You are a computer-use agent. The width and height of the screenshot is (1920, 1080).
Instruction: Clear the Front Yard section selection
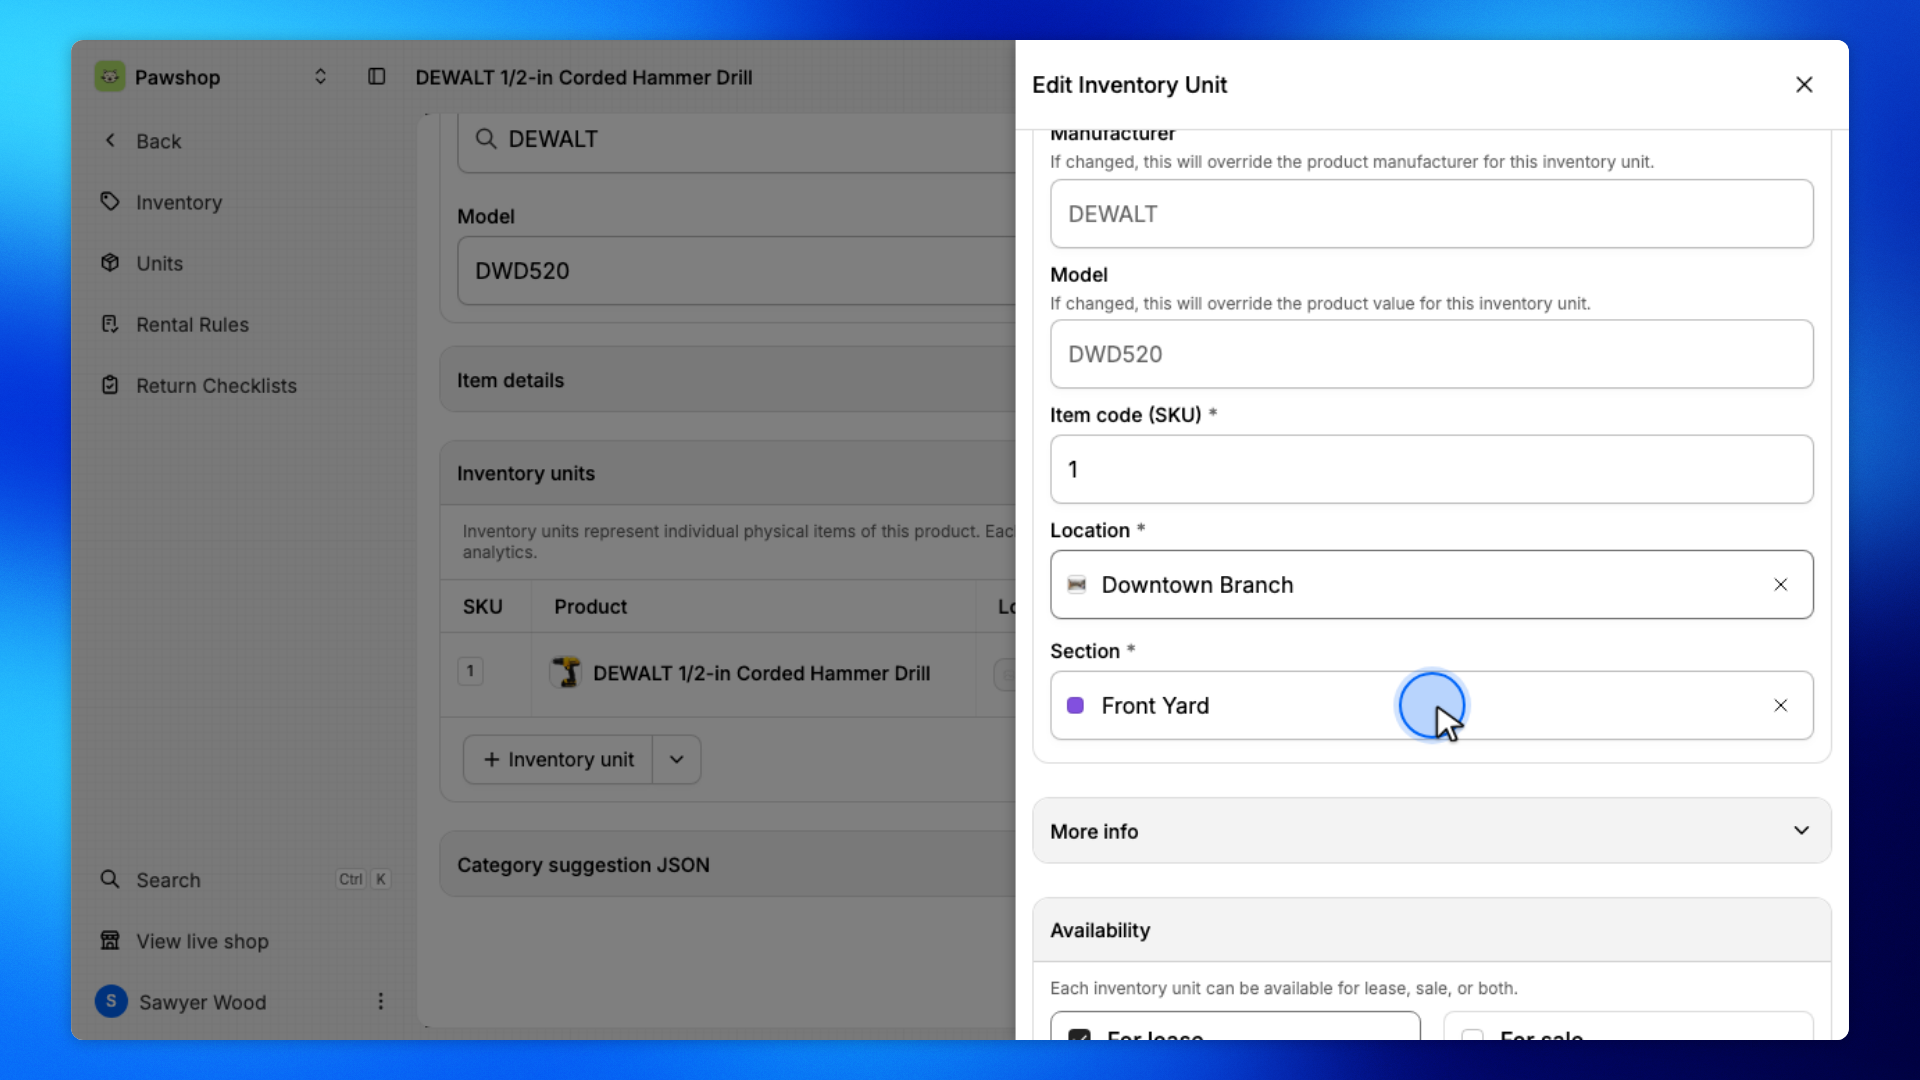(x=1781, y=706)
